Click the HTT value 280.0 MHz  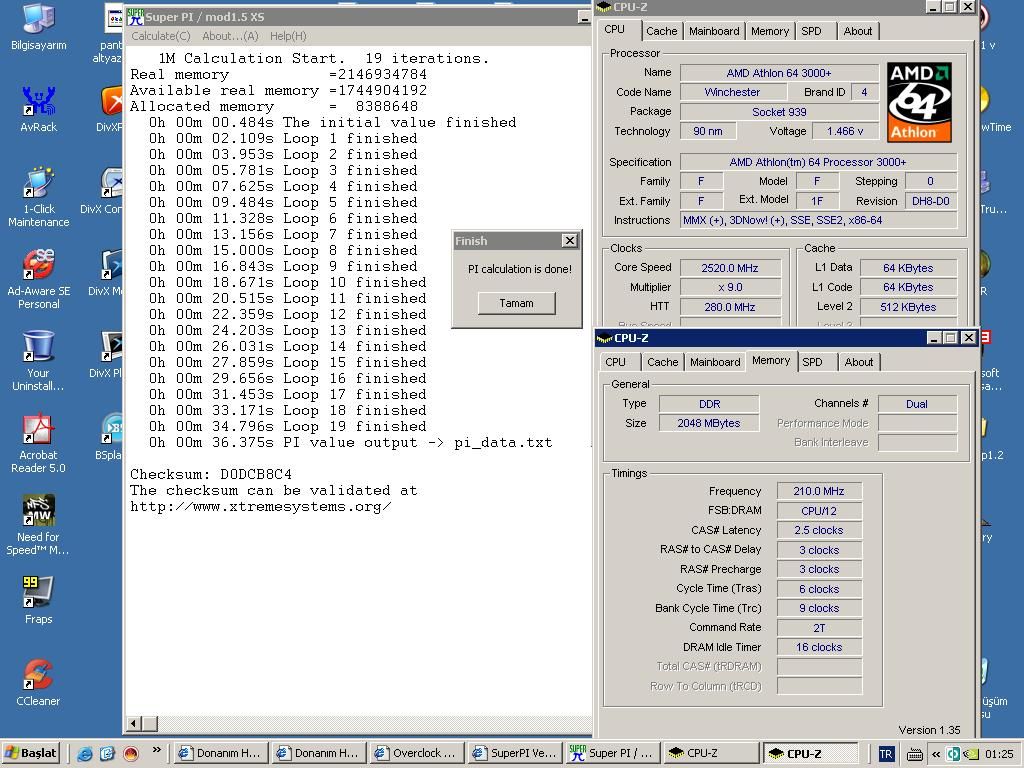(730, 307)
